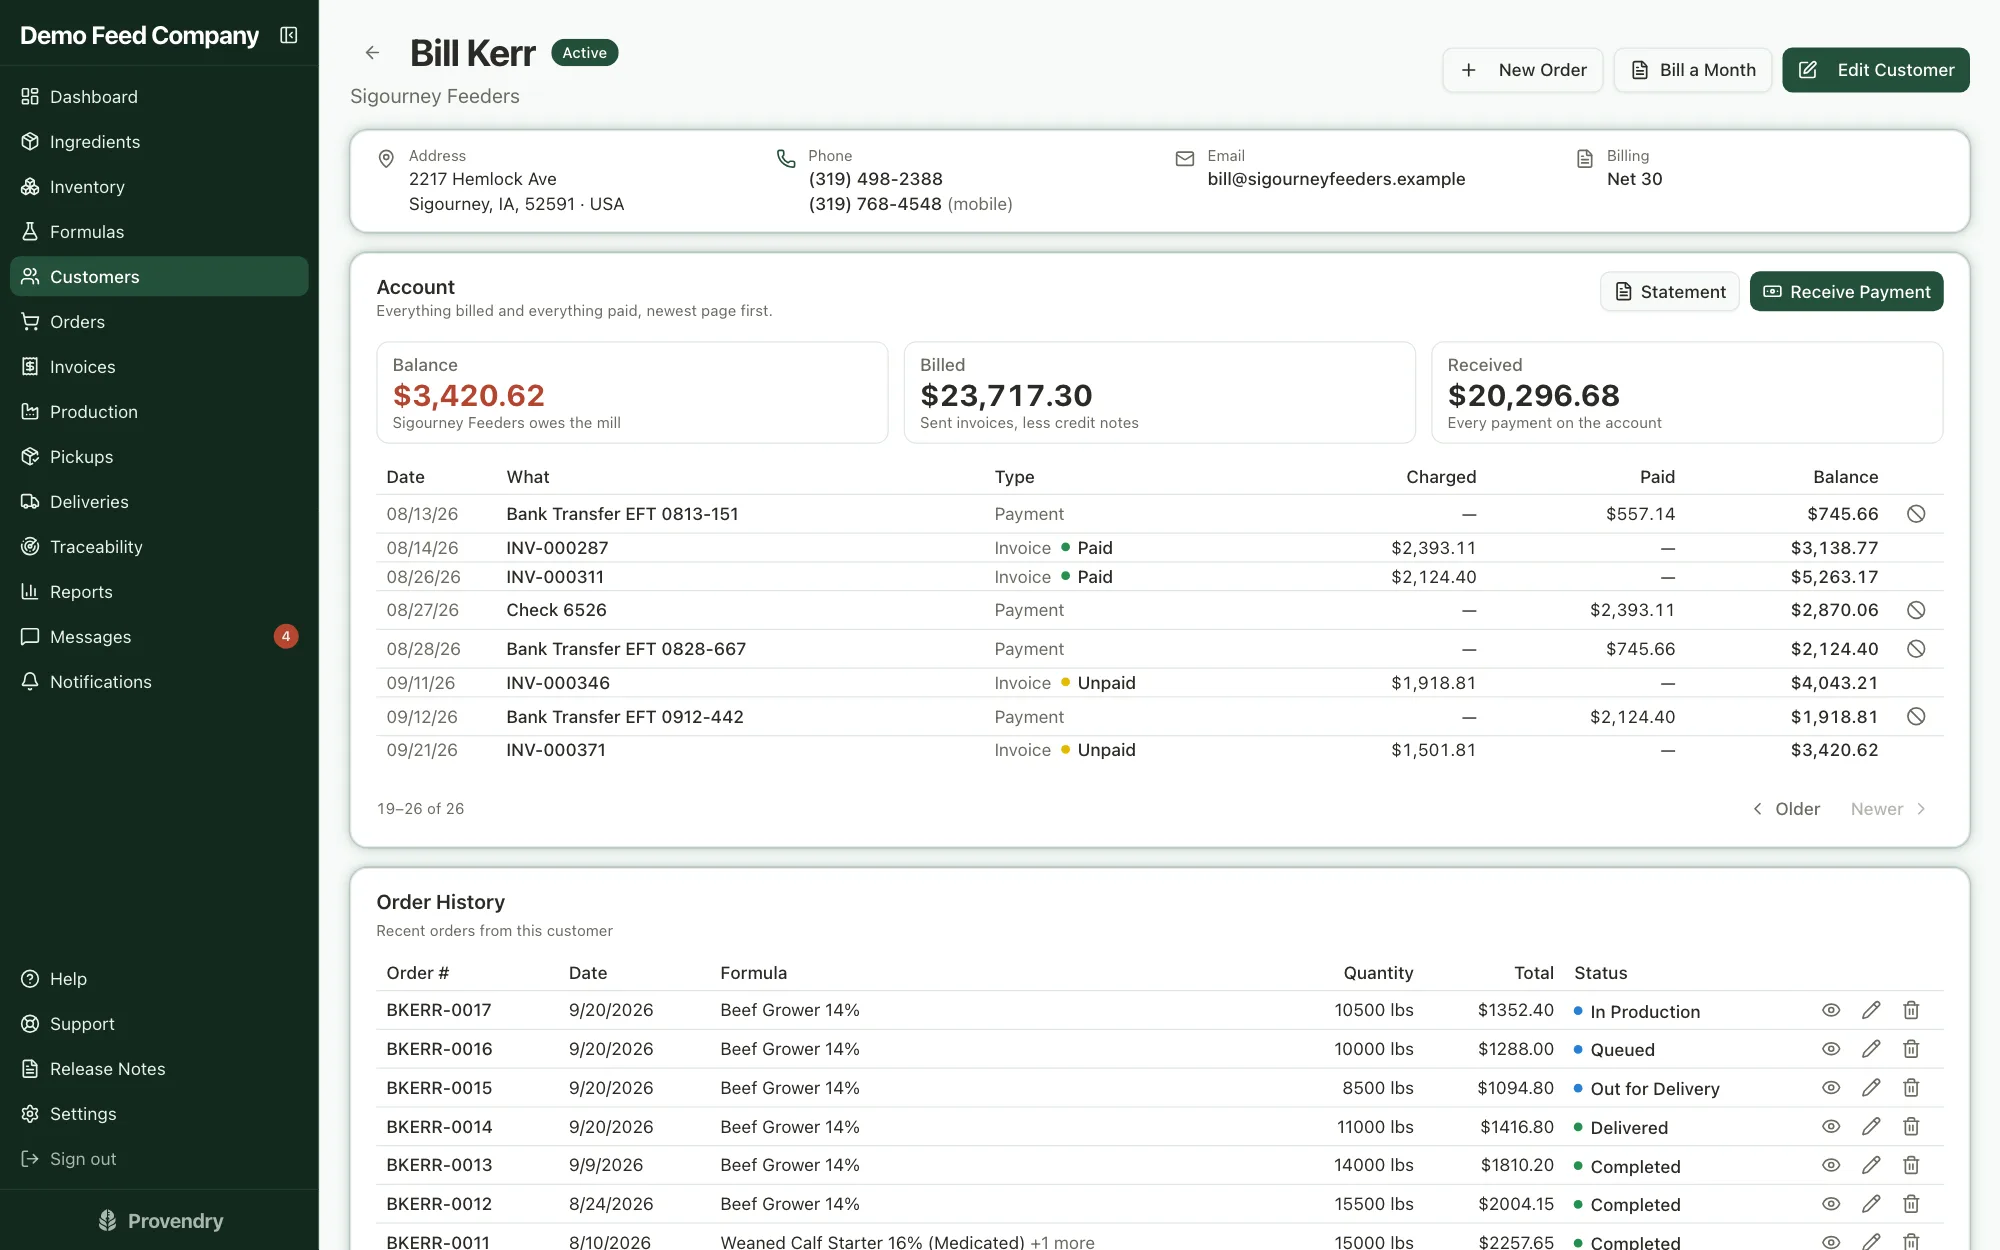Void the Bank Transfer EFT 0813-151 payment
The image size is (2000, 1250).
point(1916,514)
